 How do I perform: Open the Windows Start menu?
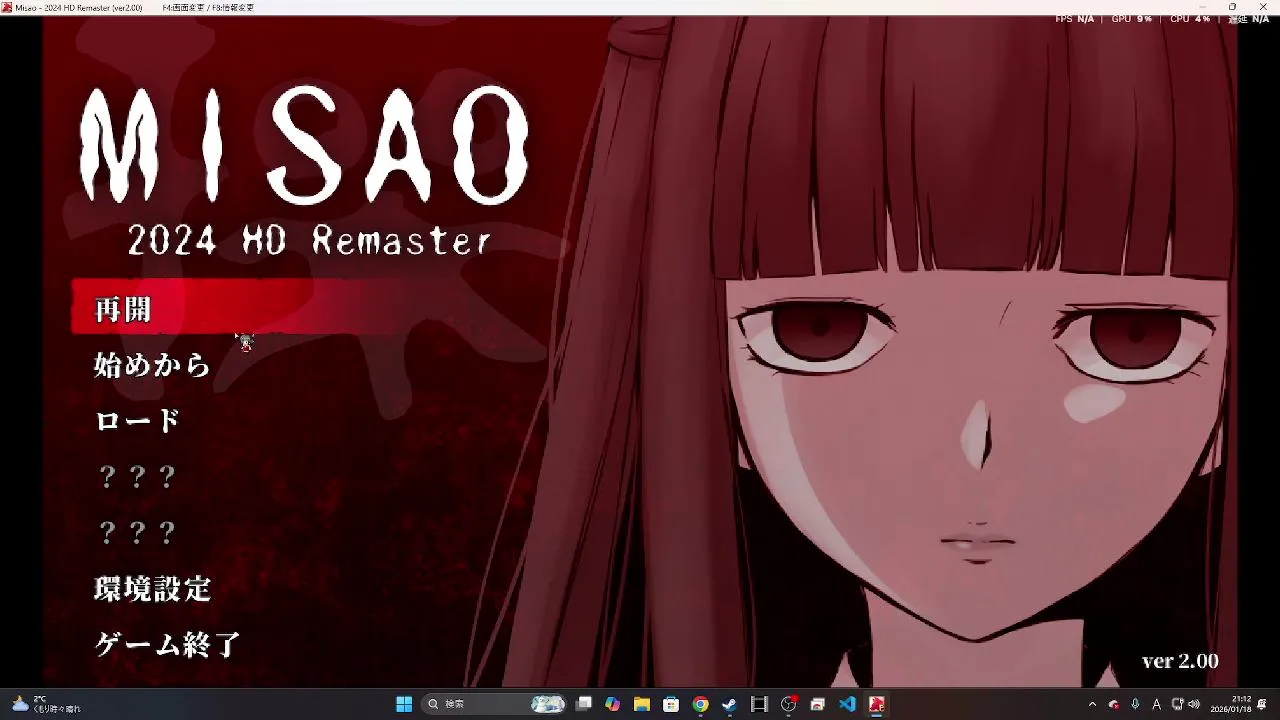click(404, 704)
